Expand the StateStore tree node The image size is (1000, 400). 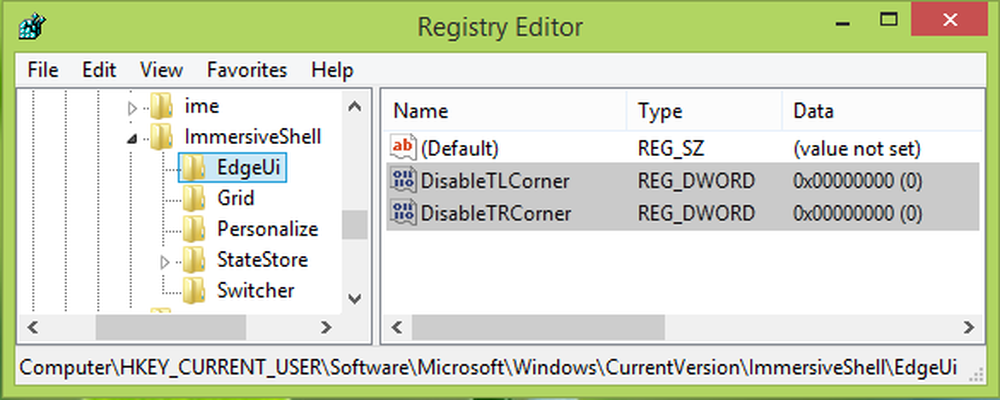coord(165,262)
